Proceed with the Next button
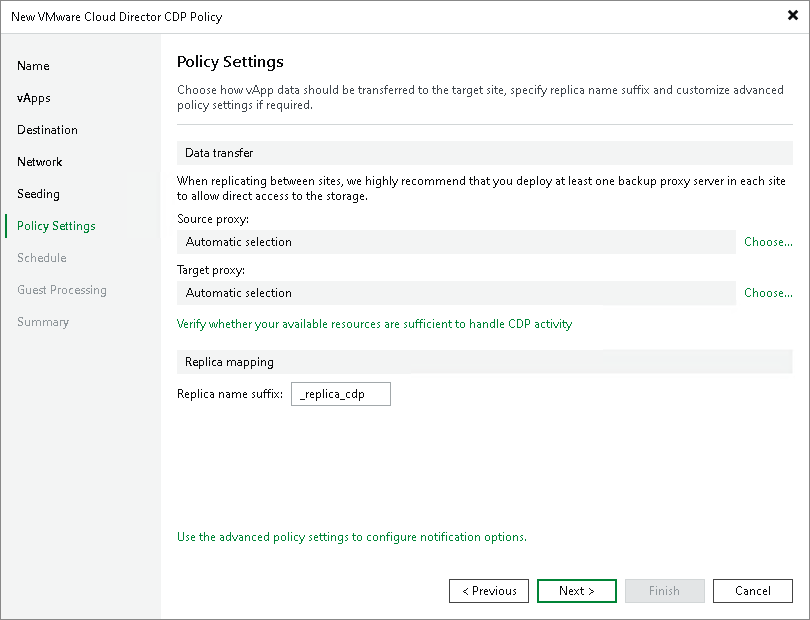The image size is (810, 620). (577, 591)
